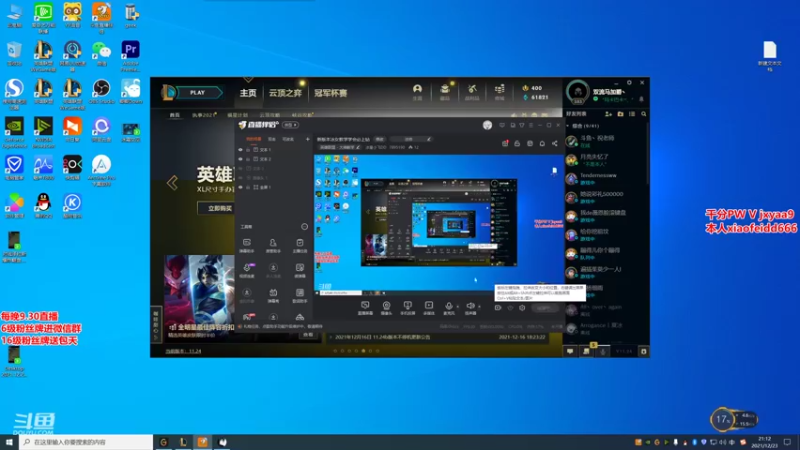Click the red-badged icon in streaming app toolbar
The image size is (800, 450).
pyautogui.click(x=505, y=143)
